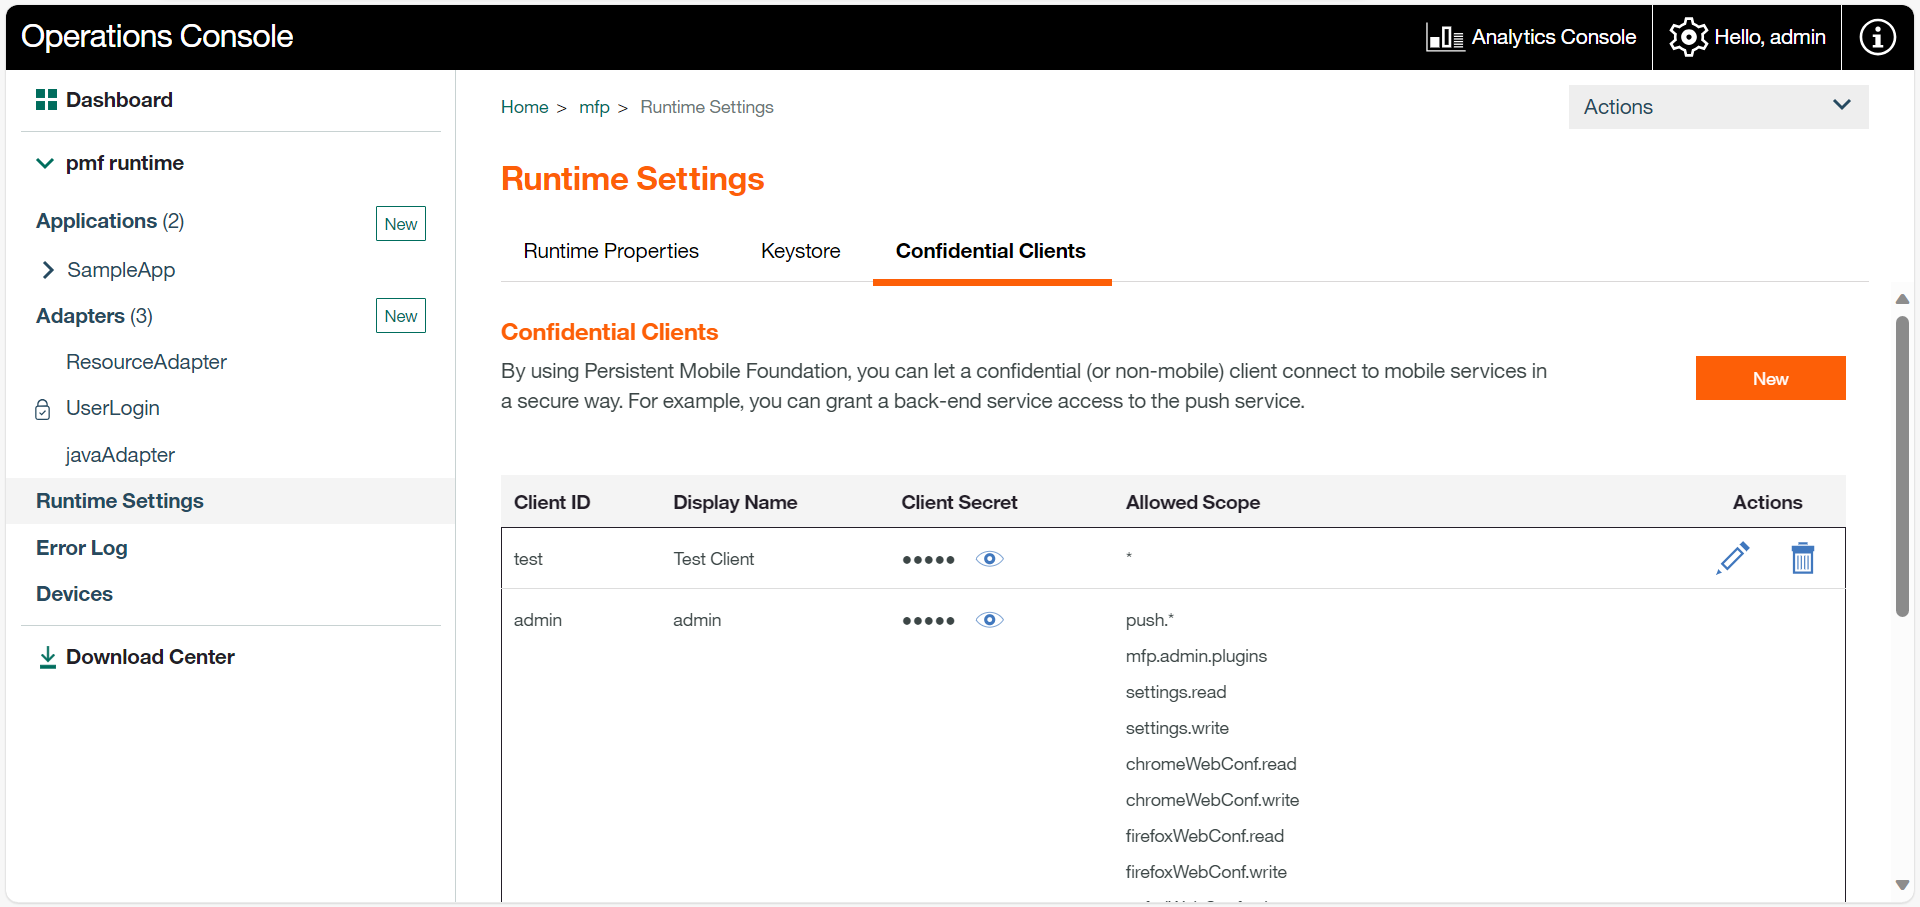Switch to the Keystore tab
Screen dimensions: 1920x907
tap(800, 251)
